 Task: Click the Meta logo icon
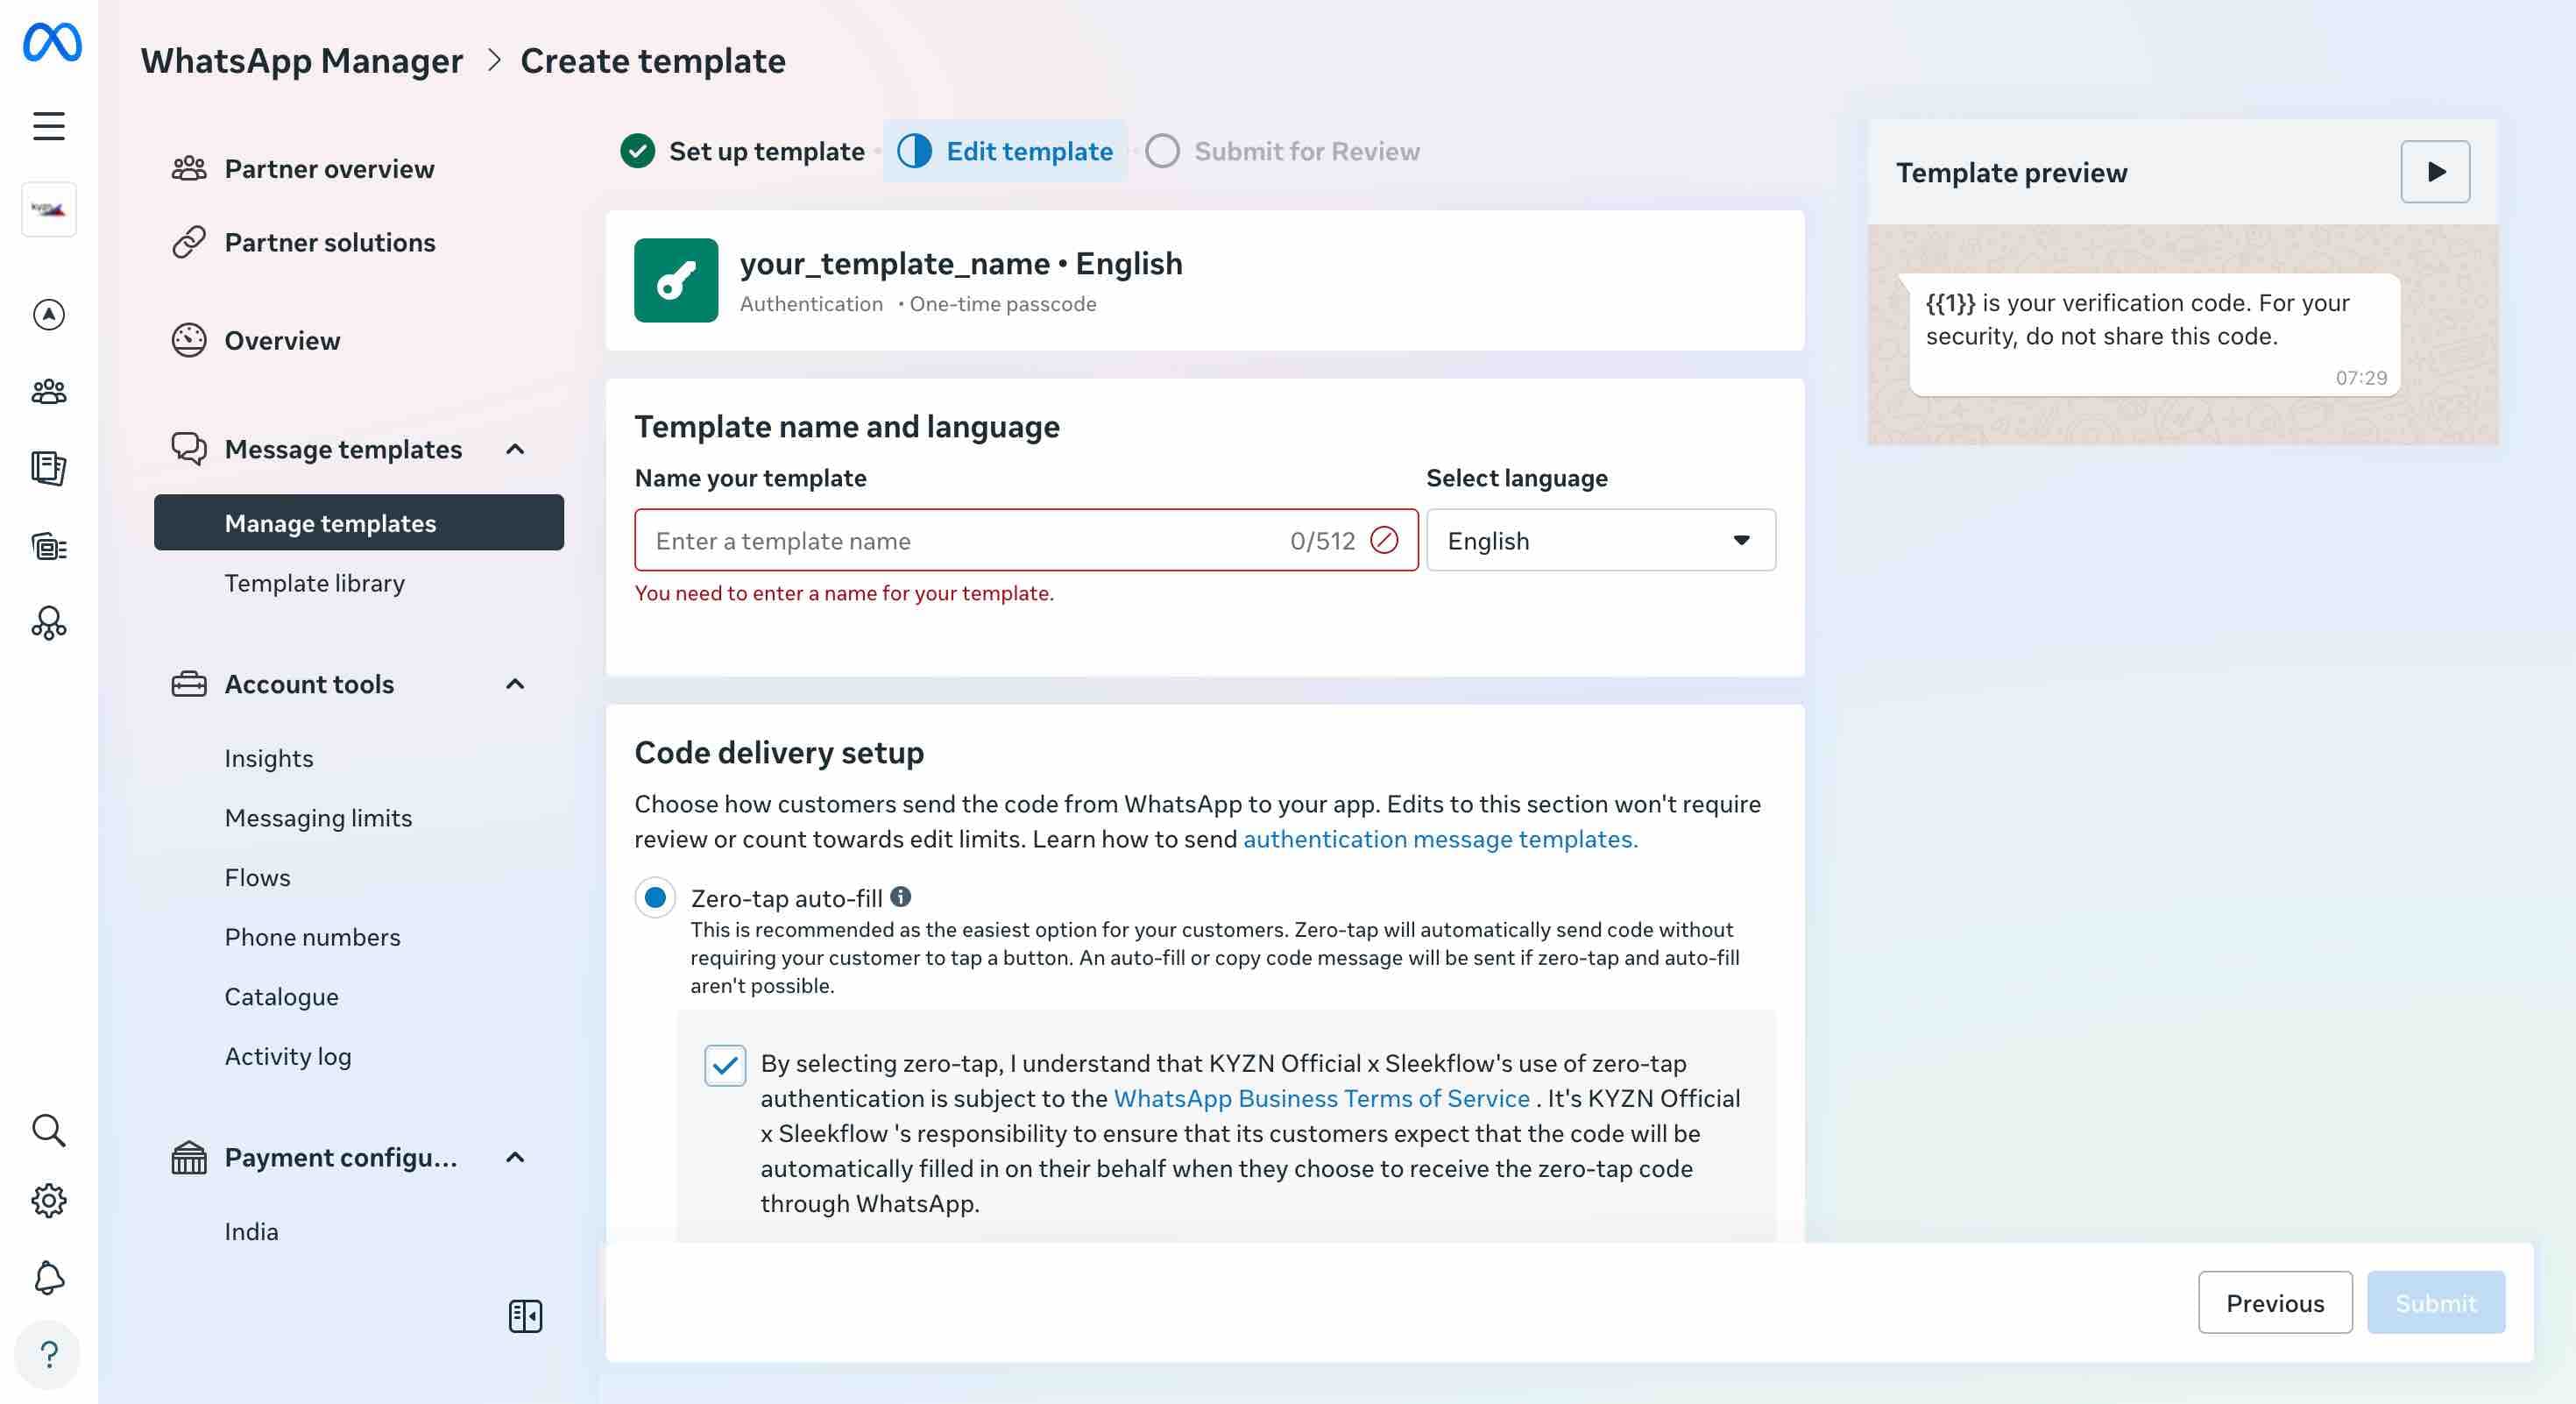(51, 43)
